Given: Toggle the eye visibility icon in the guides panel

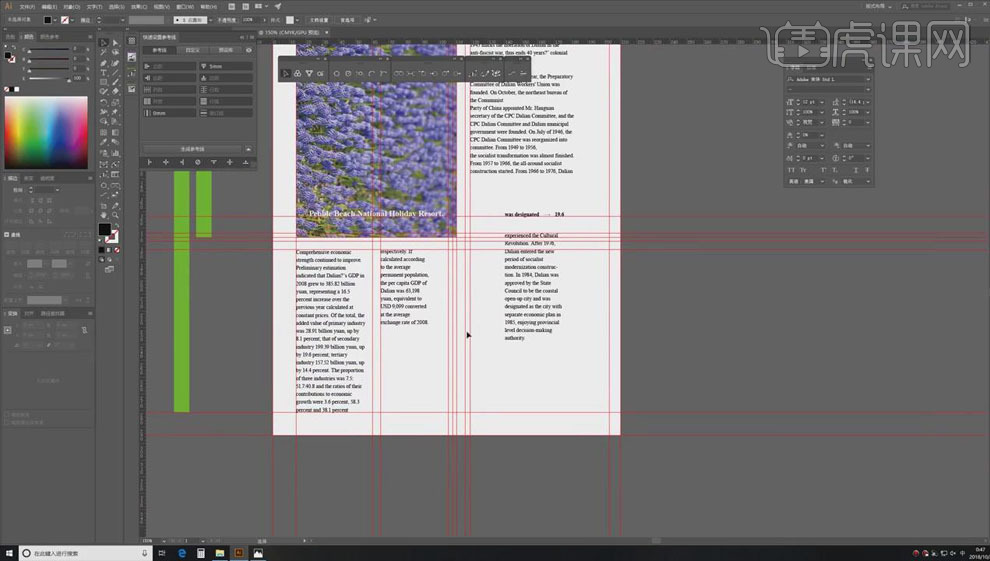Looking at the screenshot, I should point(249,50).
